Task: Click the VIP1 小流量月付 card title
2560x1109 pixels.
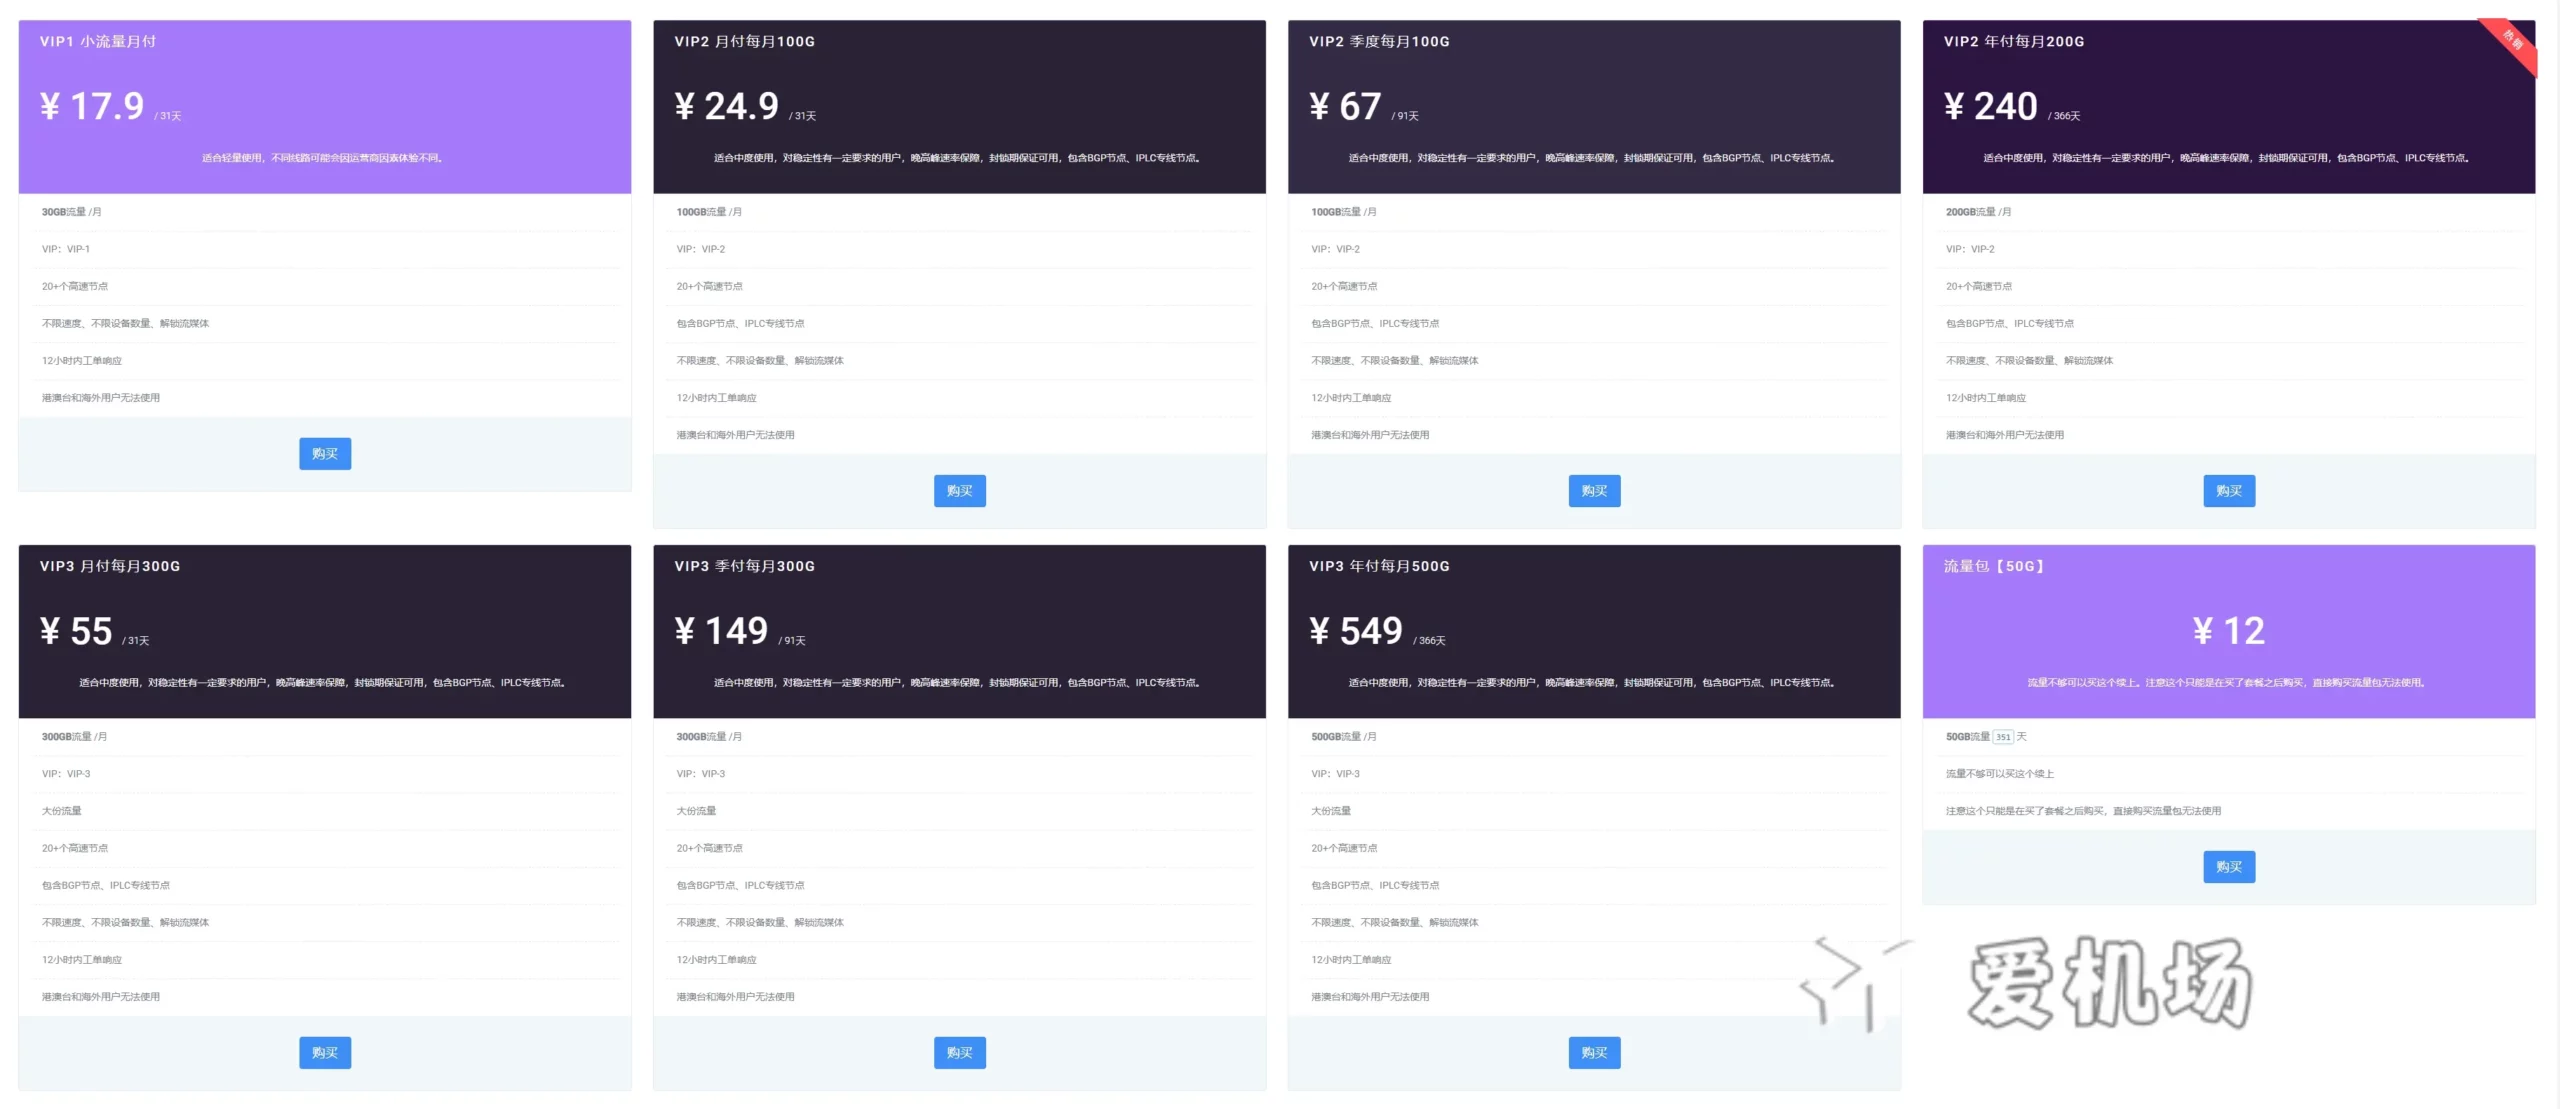Action: (98, 41)
